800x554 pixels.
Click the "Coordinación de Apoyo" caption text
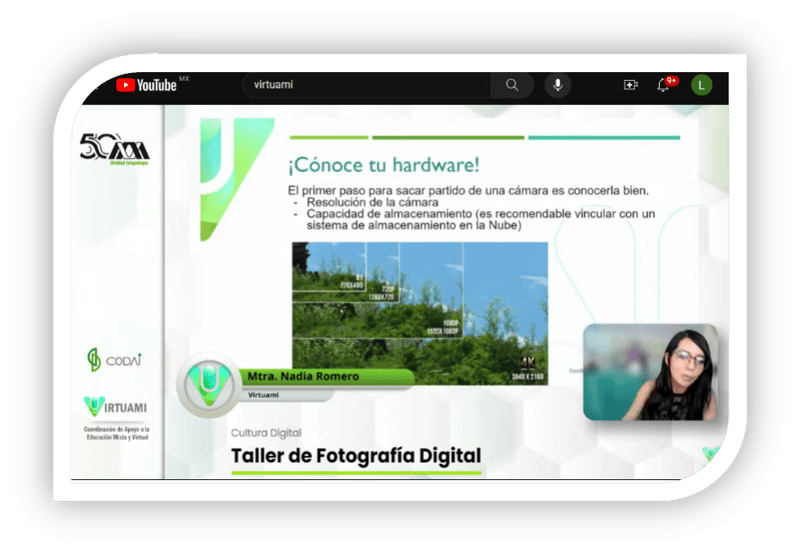click(x=116, y=432)
